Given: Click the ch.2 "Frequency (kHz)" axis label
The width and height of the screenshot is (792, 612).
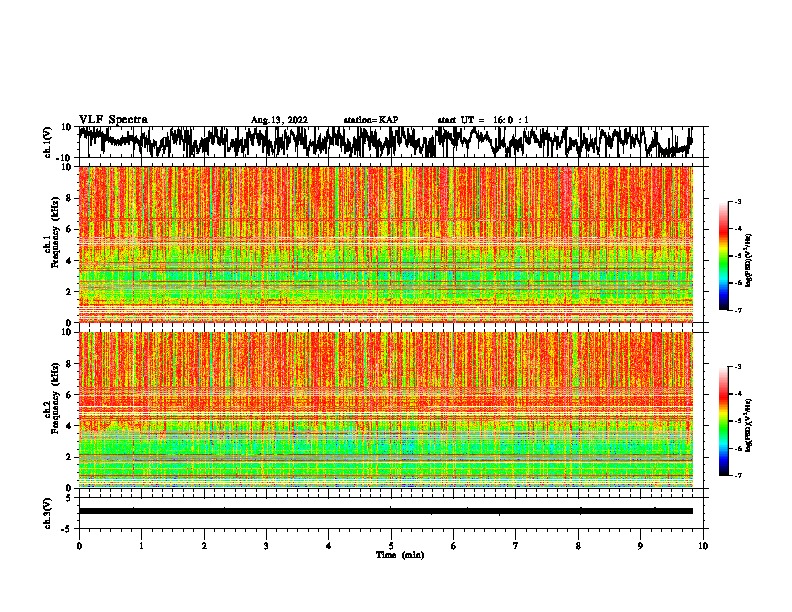Looking at the screenshot, I should click(x=55, y=398).
